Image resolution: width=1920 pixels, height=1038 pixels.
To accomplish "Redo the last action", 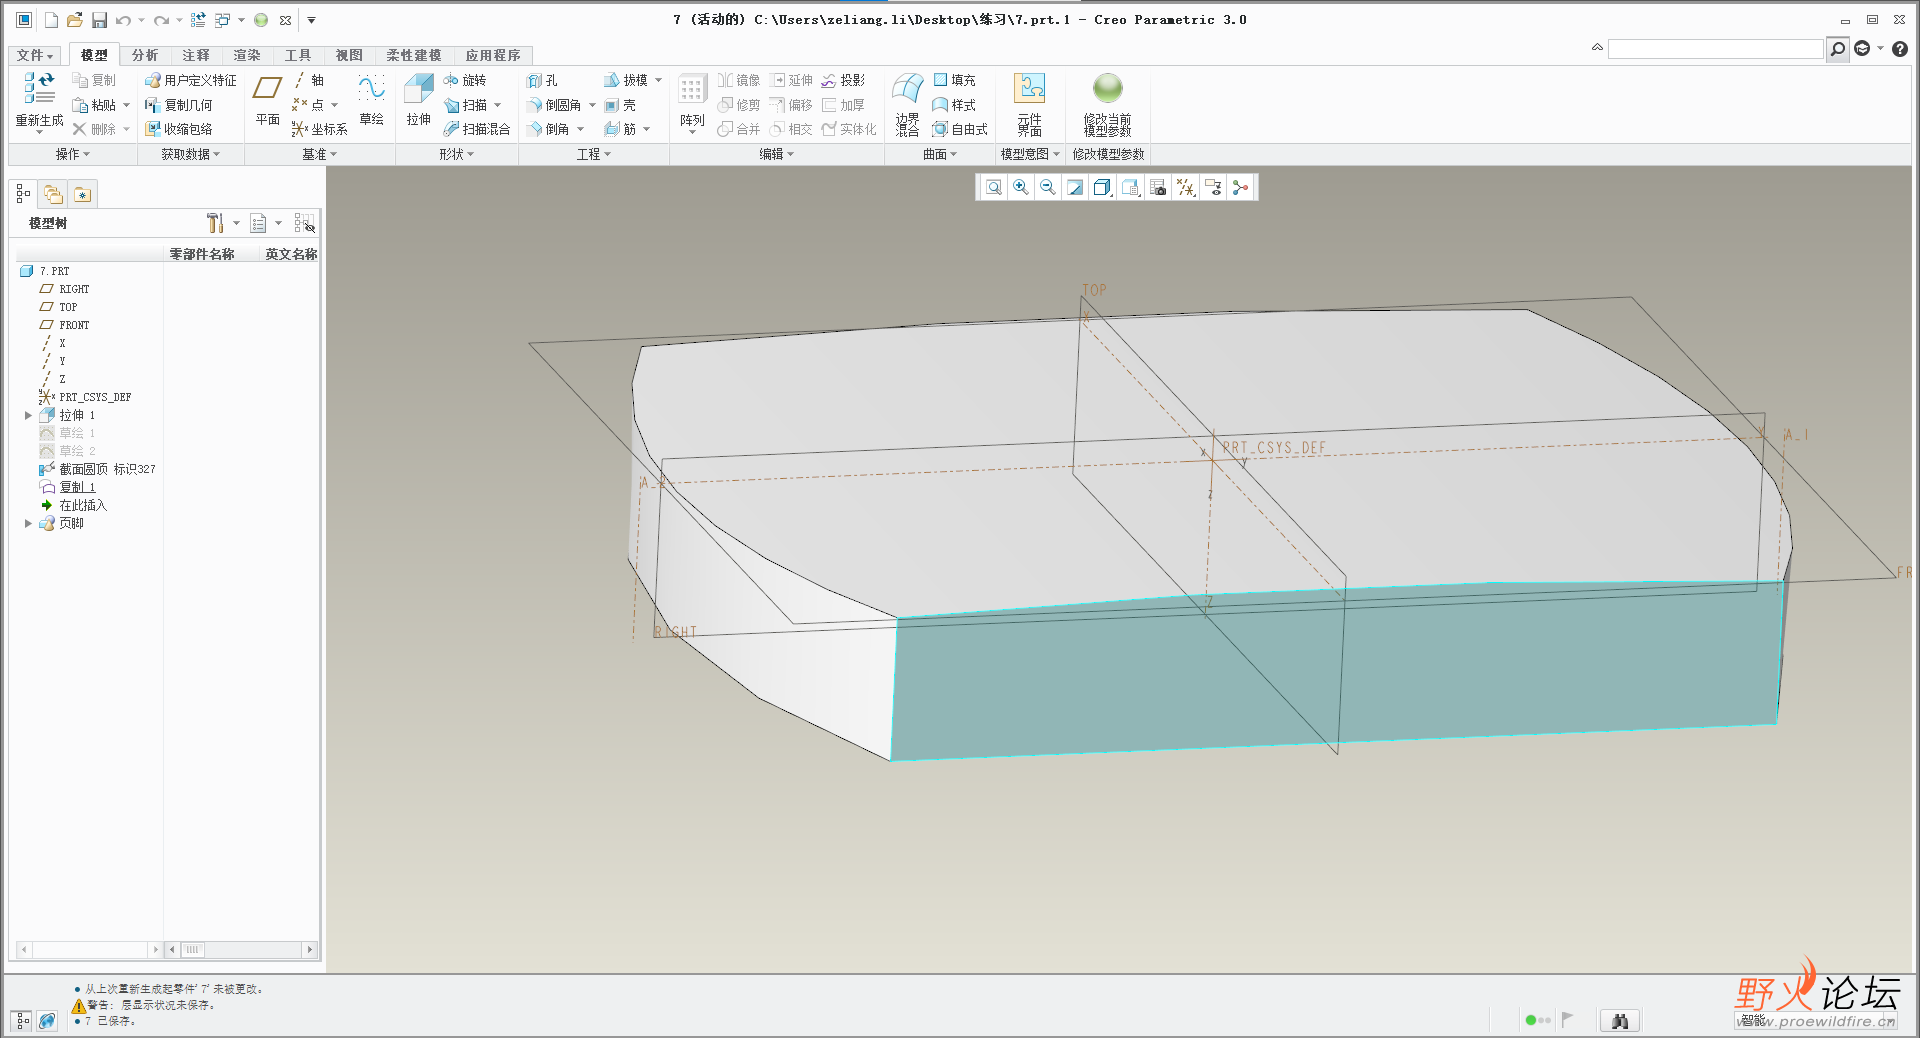I will click(161, 20).
